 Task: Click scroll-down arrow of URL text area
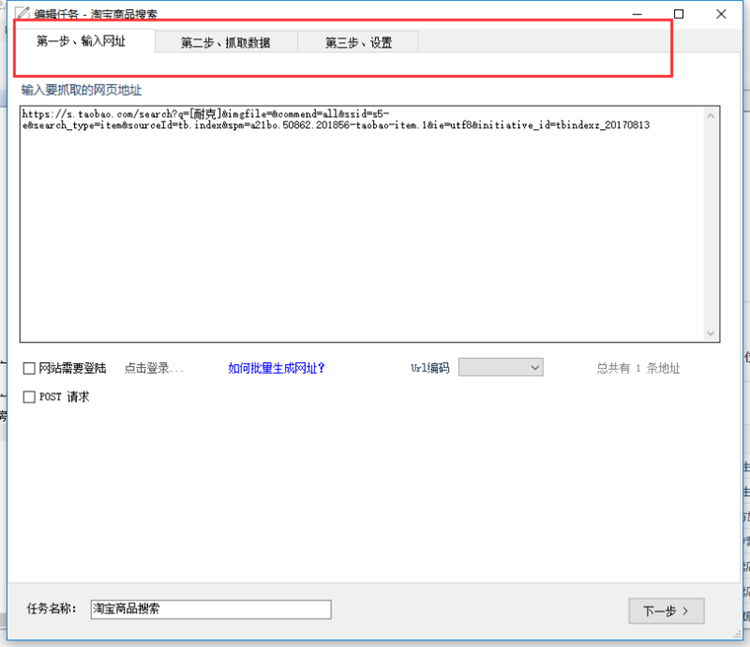[x=711, y=333]
